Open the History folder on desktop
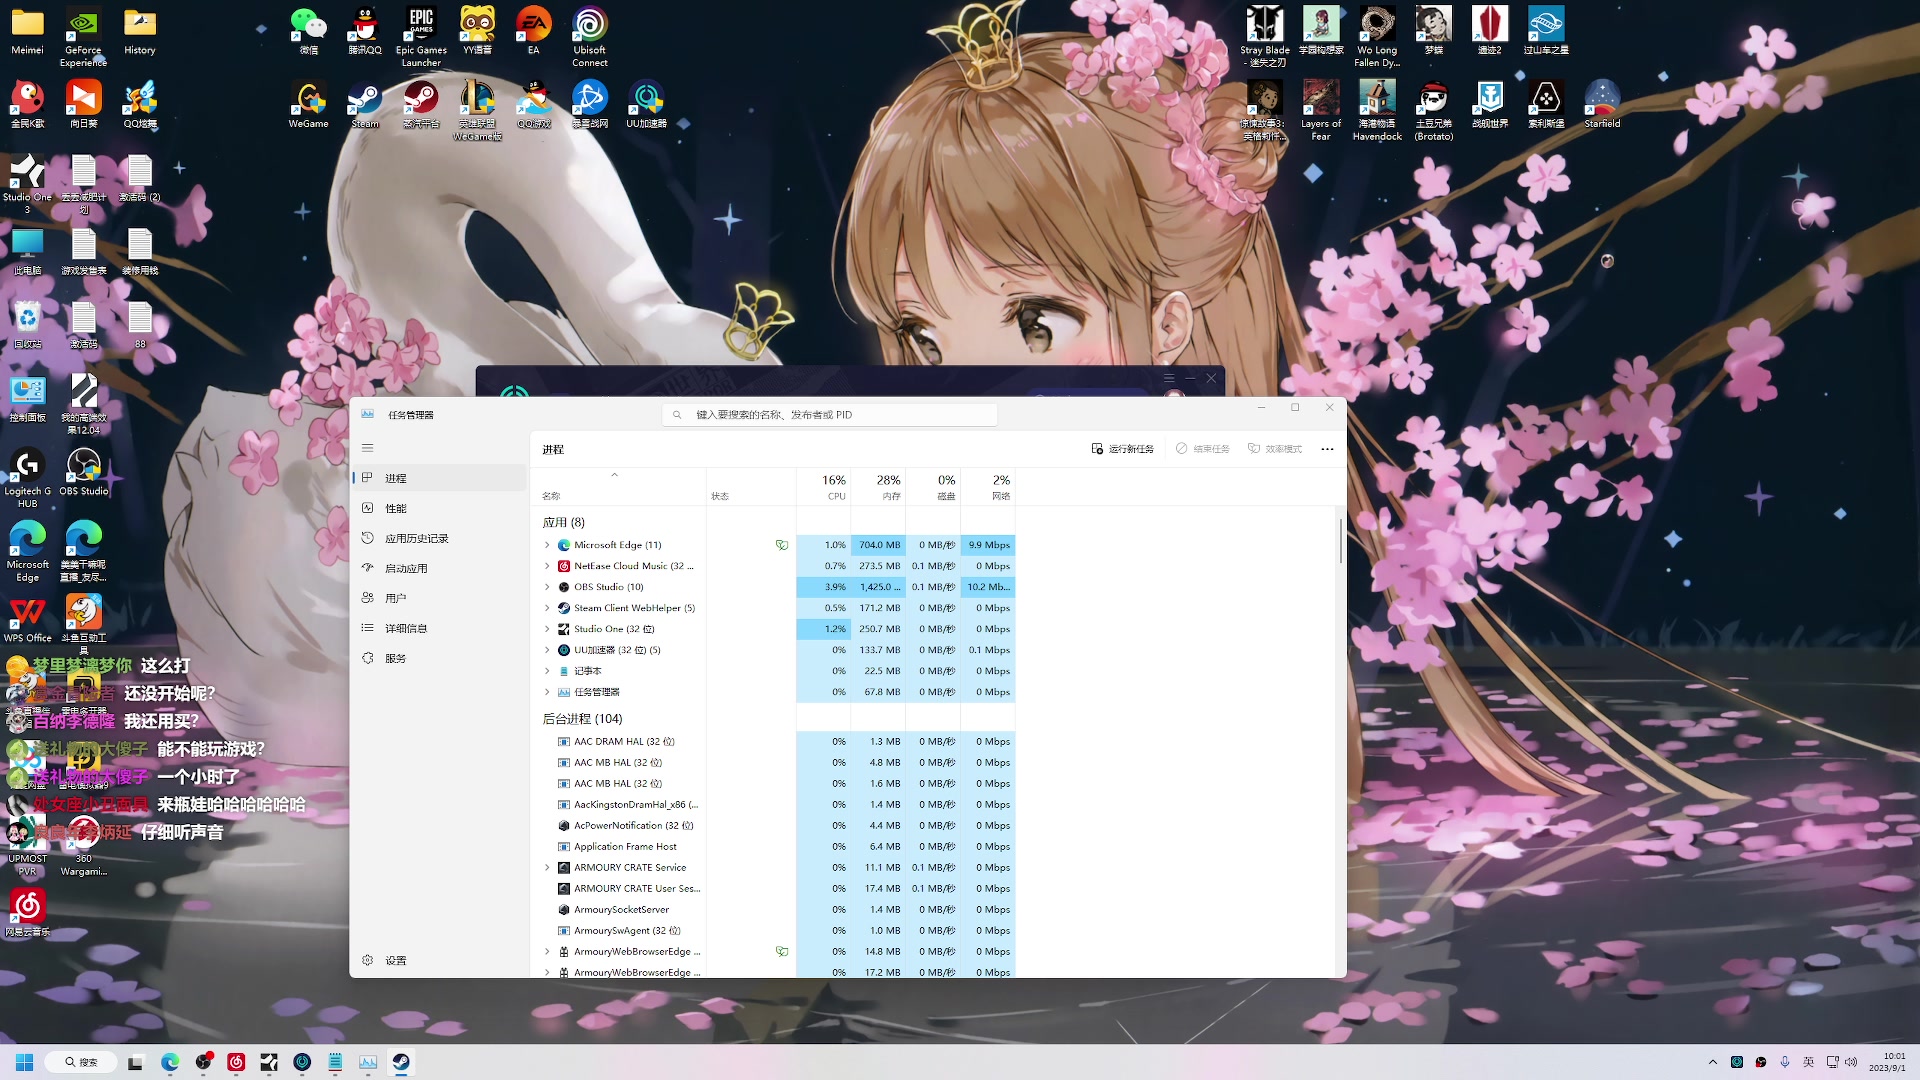Screen dimensions: 1920x1080 click(139, 31)
